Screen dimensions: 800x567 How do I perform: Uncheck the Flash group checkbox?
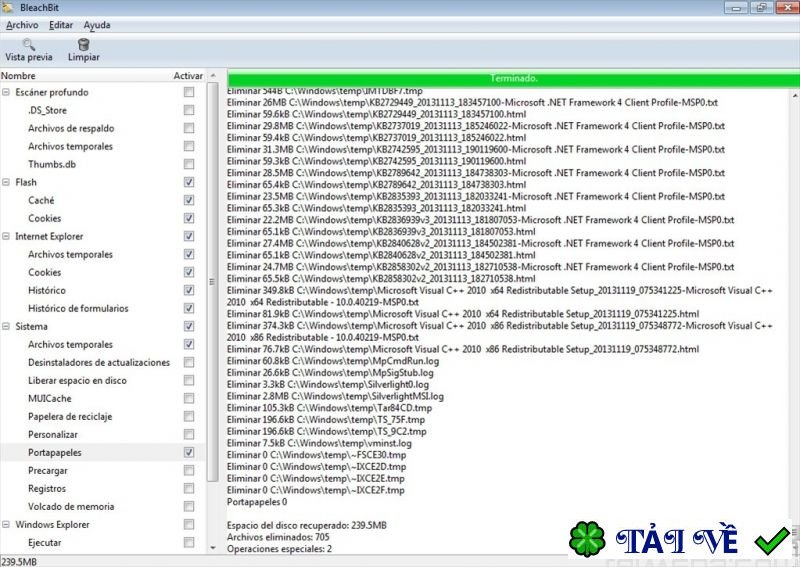[189, 182]
